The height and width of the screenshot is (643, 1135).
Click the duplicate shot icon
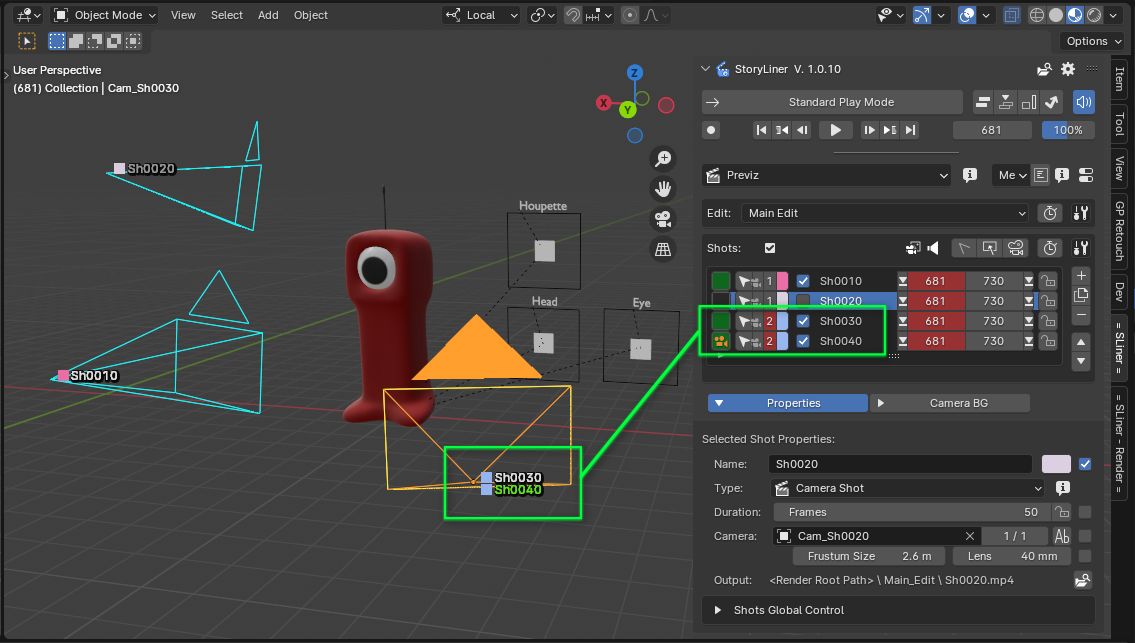tap(1080, 295)
